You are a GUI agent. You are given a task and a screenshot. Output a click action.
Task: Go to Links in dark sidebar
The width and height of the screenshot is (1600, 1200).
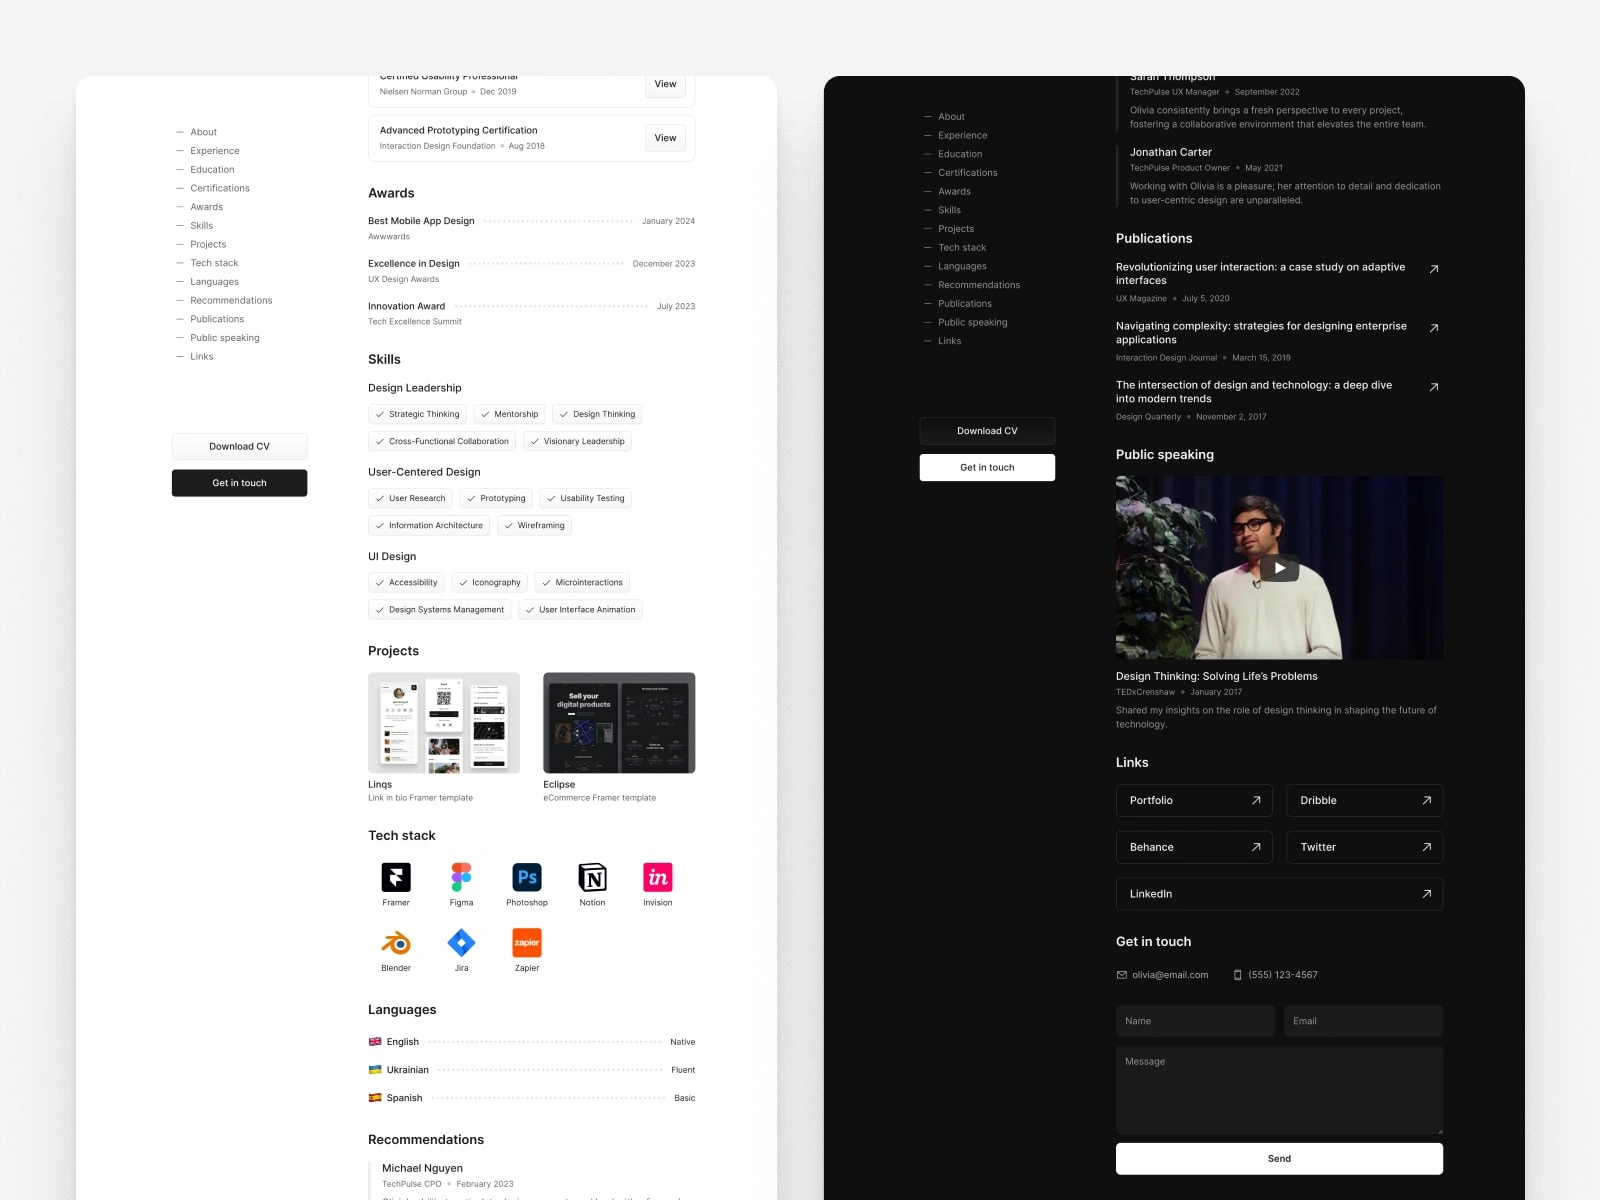click(x=949, y=341)
